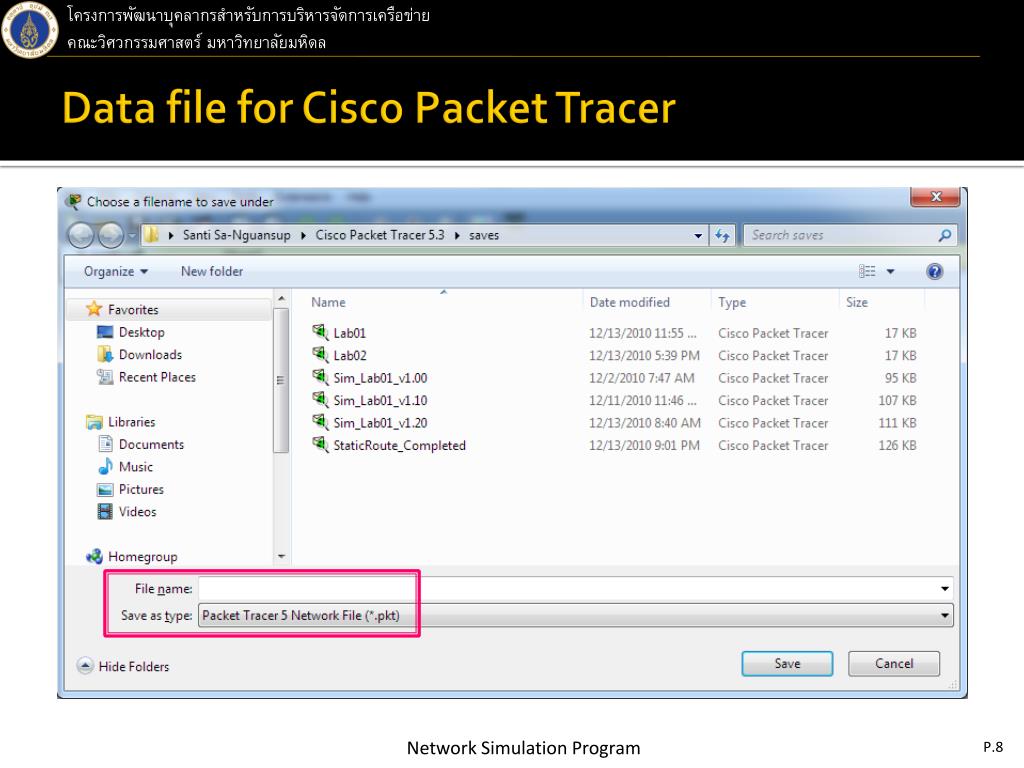Click the Pictures library icon
The width and height of the screenshot is (1024, 768).
click(104, 489)
